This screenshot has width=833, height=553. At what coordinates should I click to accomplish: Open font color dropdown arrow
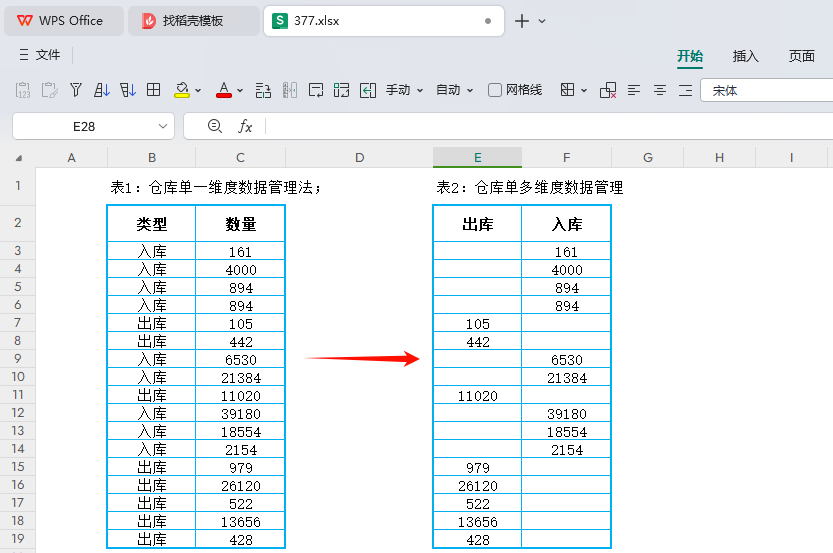240,91
